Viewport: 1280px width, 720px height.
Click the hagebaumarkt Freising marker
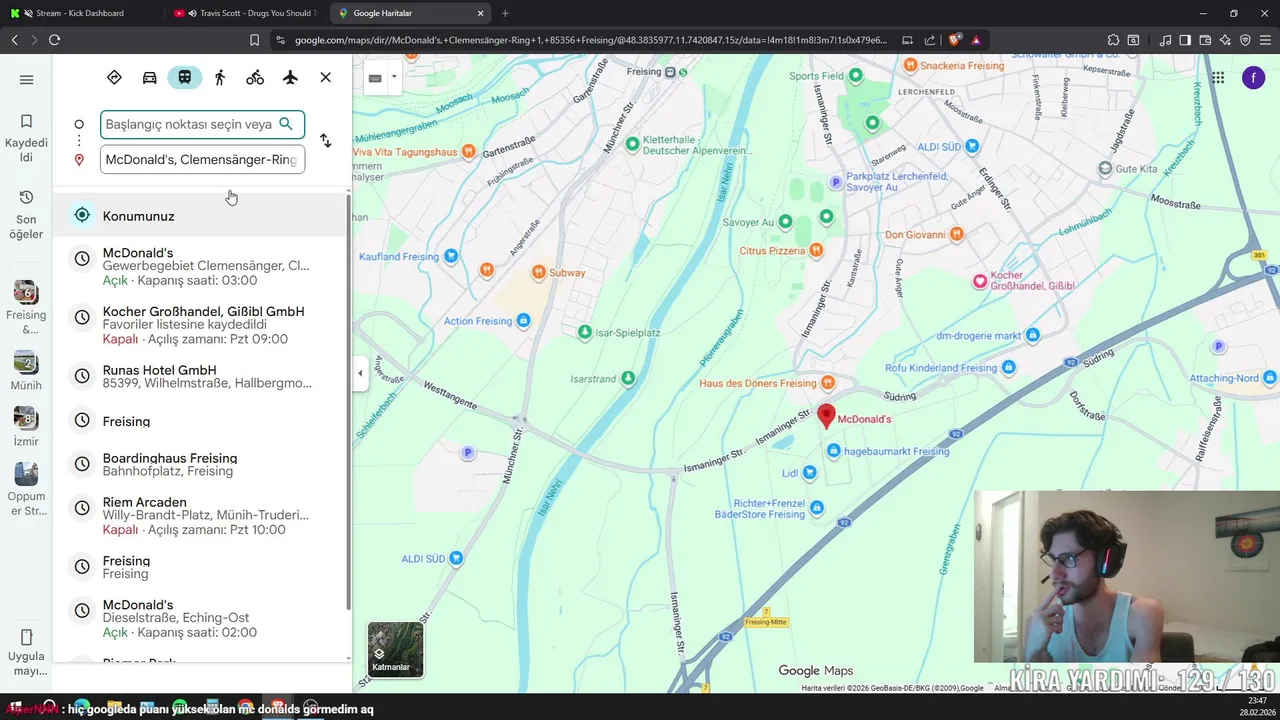(834, 451)
